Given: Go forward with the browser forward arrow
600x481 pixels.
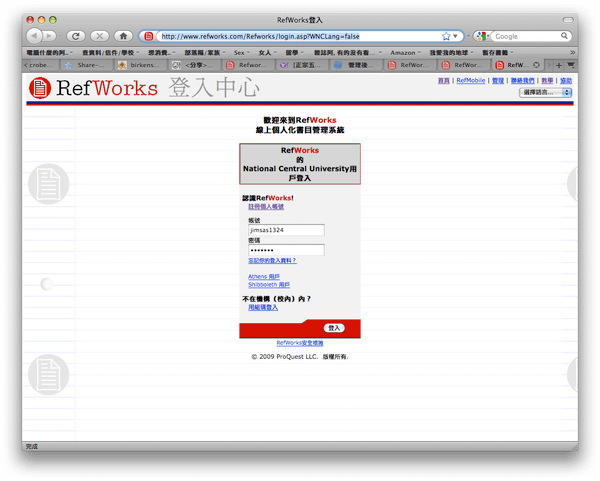Looking at the screenshot, I should 49,36.
